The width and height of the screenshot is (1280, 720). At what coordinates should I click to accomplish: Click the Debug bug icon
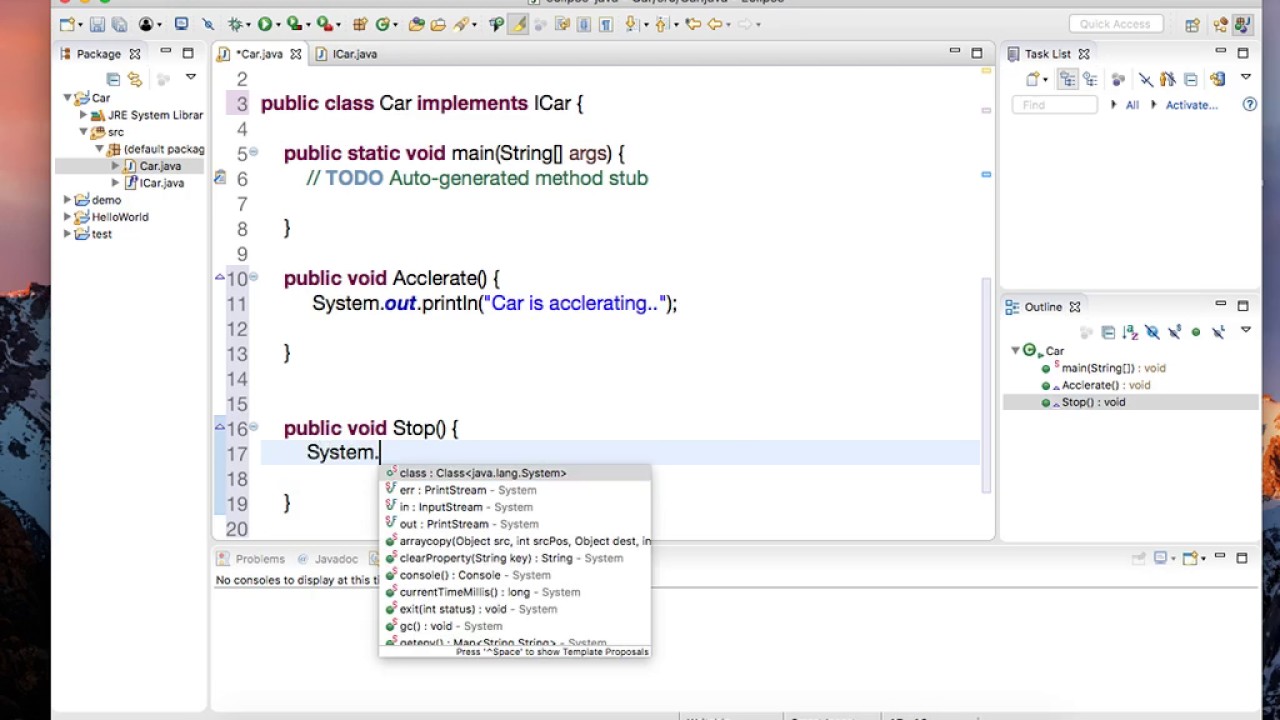[238, 24]
